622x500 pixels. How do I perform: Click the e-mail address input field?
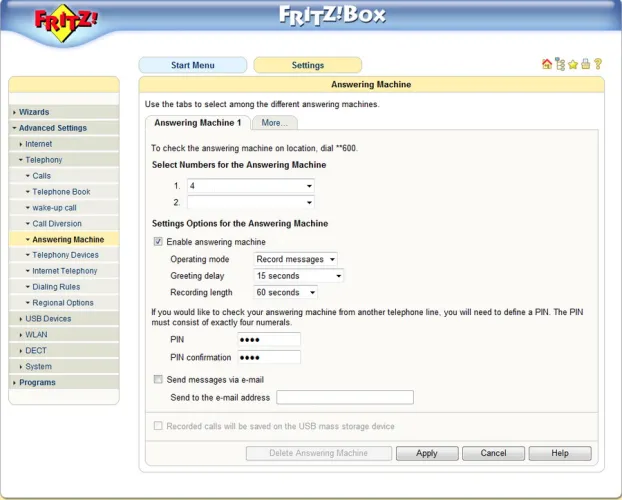pyautogui.click(x=345, y=397)
